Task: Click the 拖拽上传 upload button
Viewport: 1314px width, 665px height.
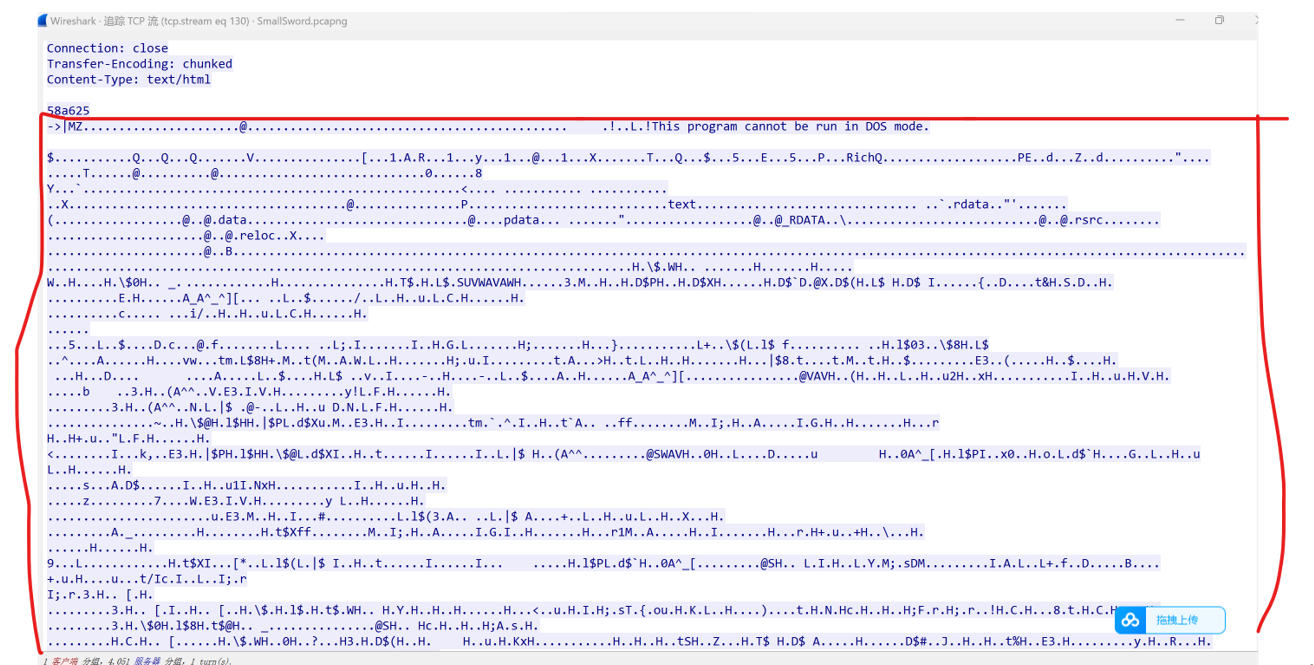Action: tap(1170, 620)
